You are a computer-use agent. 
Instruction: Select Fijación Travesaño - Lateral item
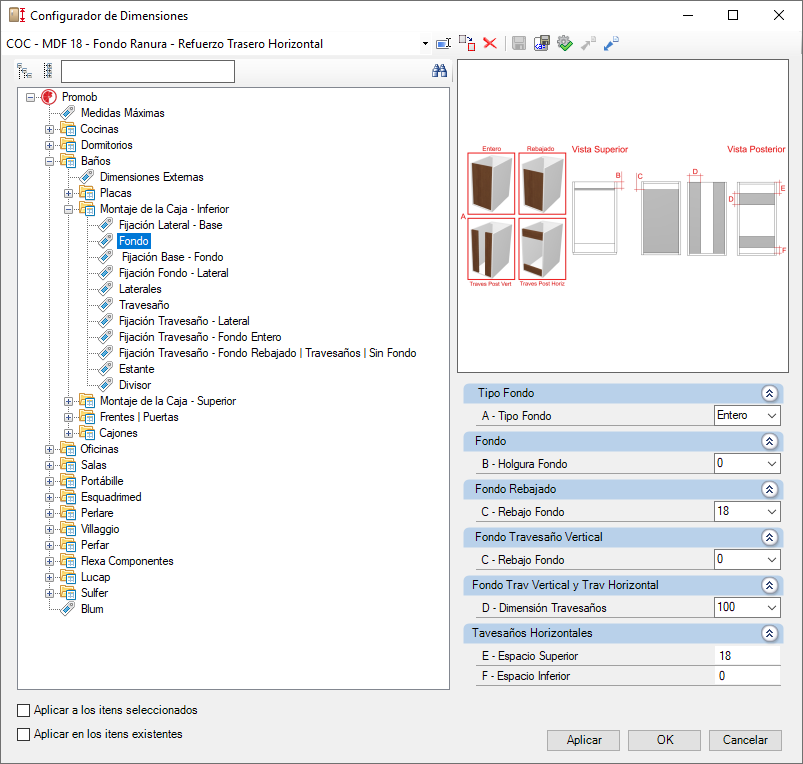coord(184,321)
